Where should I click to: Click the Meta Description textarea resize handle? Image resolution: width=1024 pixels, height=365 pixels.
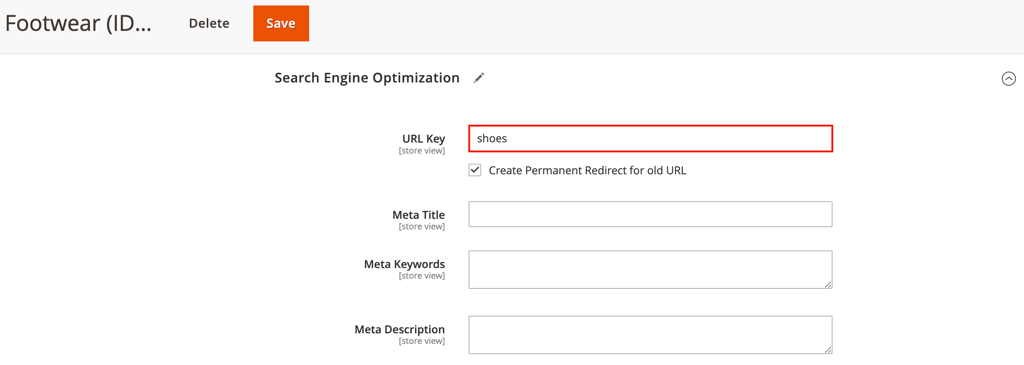click(828, 349)
